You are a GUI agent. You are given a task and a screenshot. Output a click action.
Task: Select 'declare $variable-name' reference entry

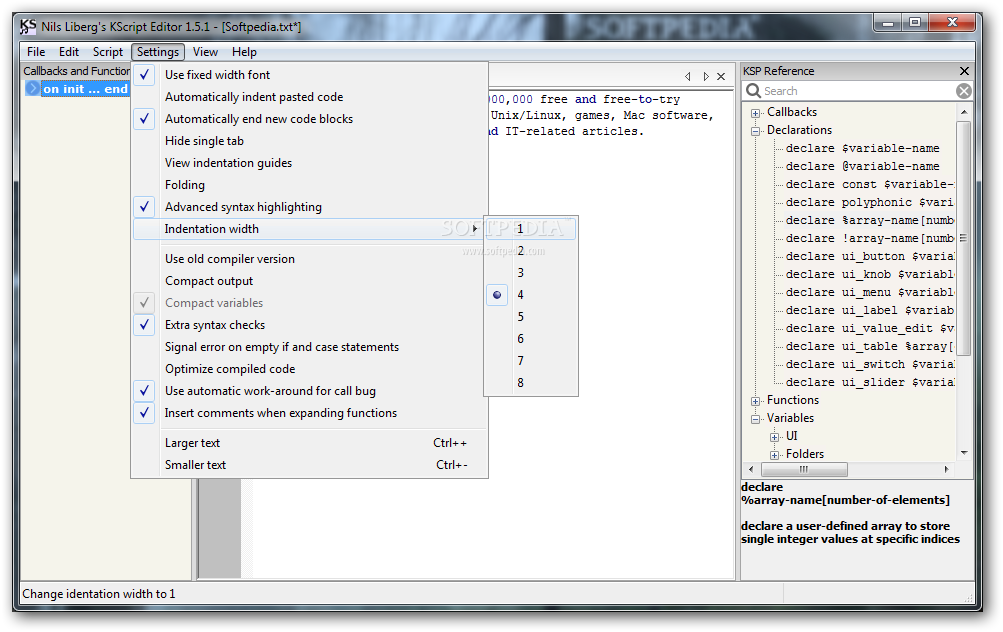tap(862, 148)
